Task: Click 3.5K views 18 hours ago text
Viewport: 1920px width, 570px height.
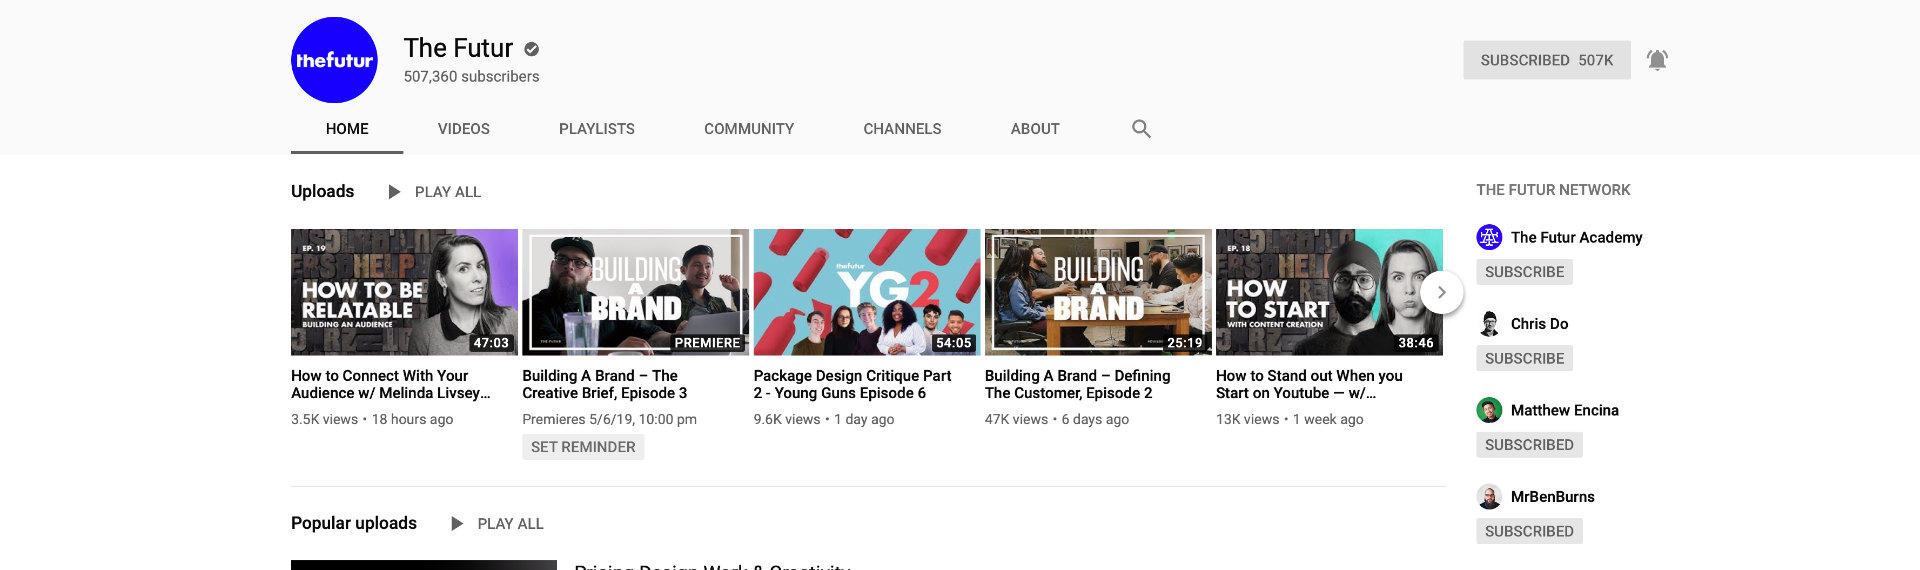Action: (372, 420)
